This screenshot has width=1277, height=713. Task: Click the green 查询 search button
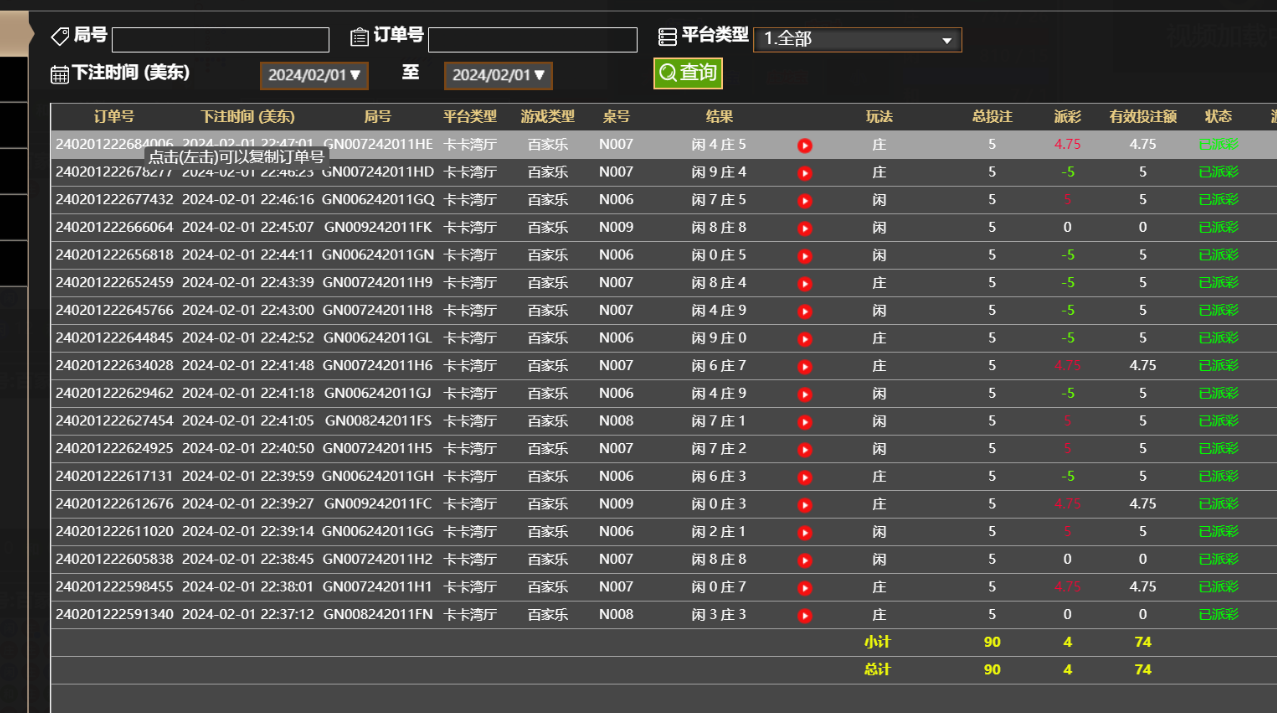pos(687,73)
